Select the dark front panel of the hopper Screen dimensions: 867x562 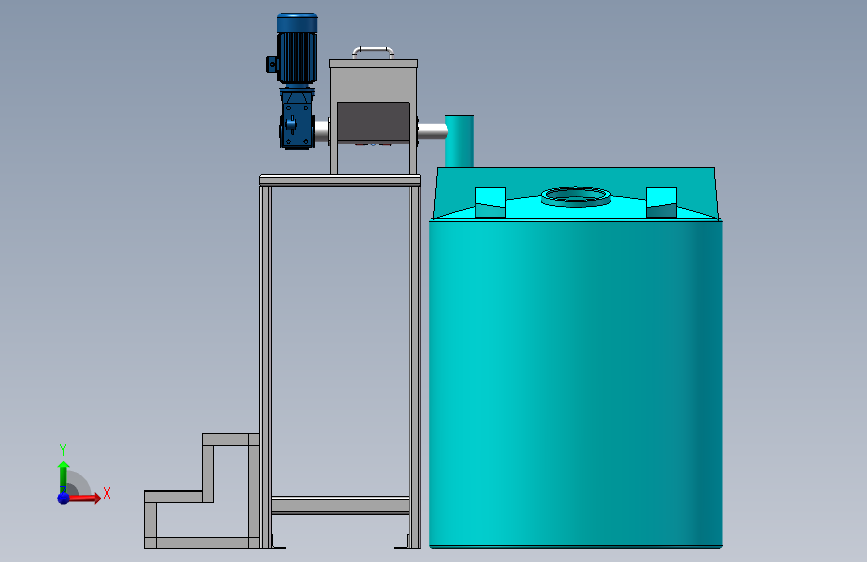[x=373, y=122]
